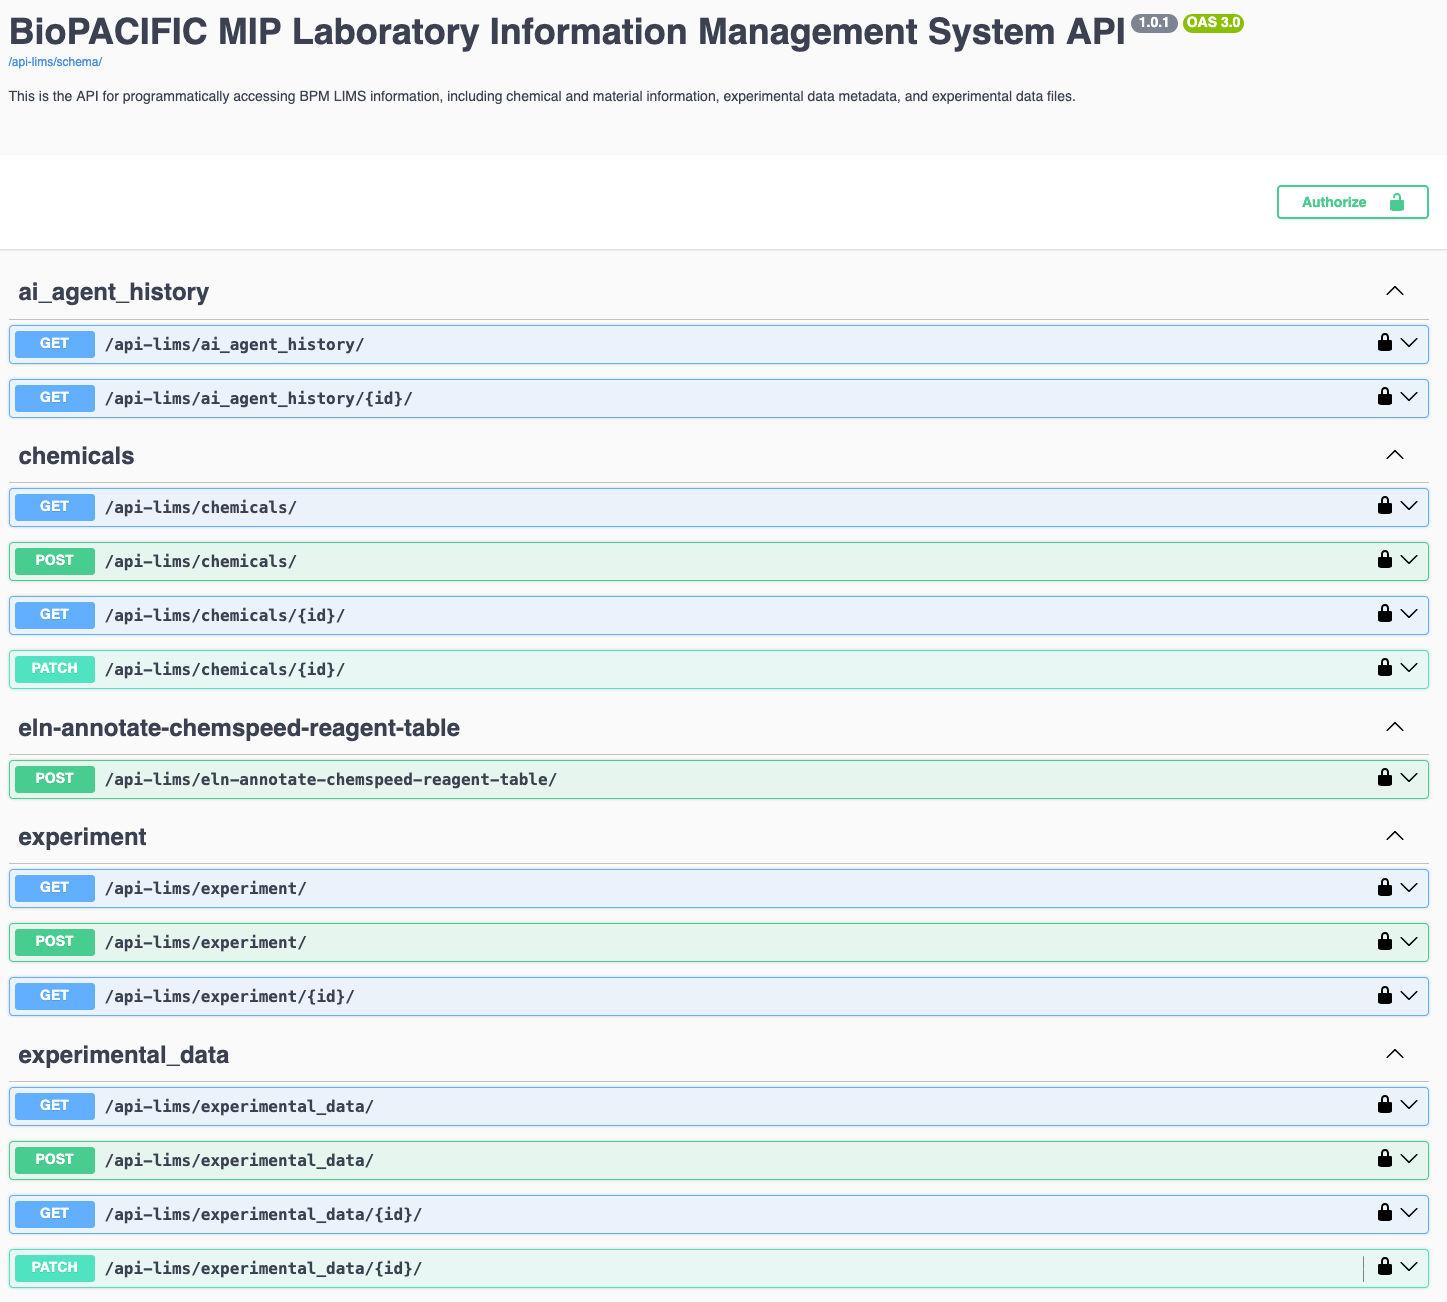Click lock icon on GET experiment/{id} row
The image size is (1447, 1302).
coord(1384,996)
